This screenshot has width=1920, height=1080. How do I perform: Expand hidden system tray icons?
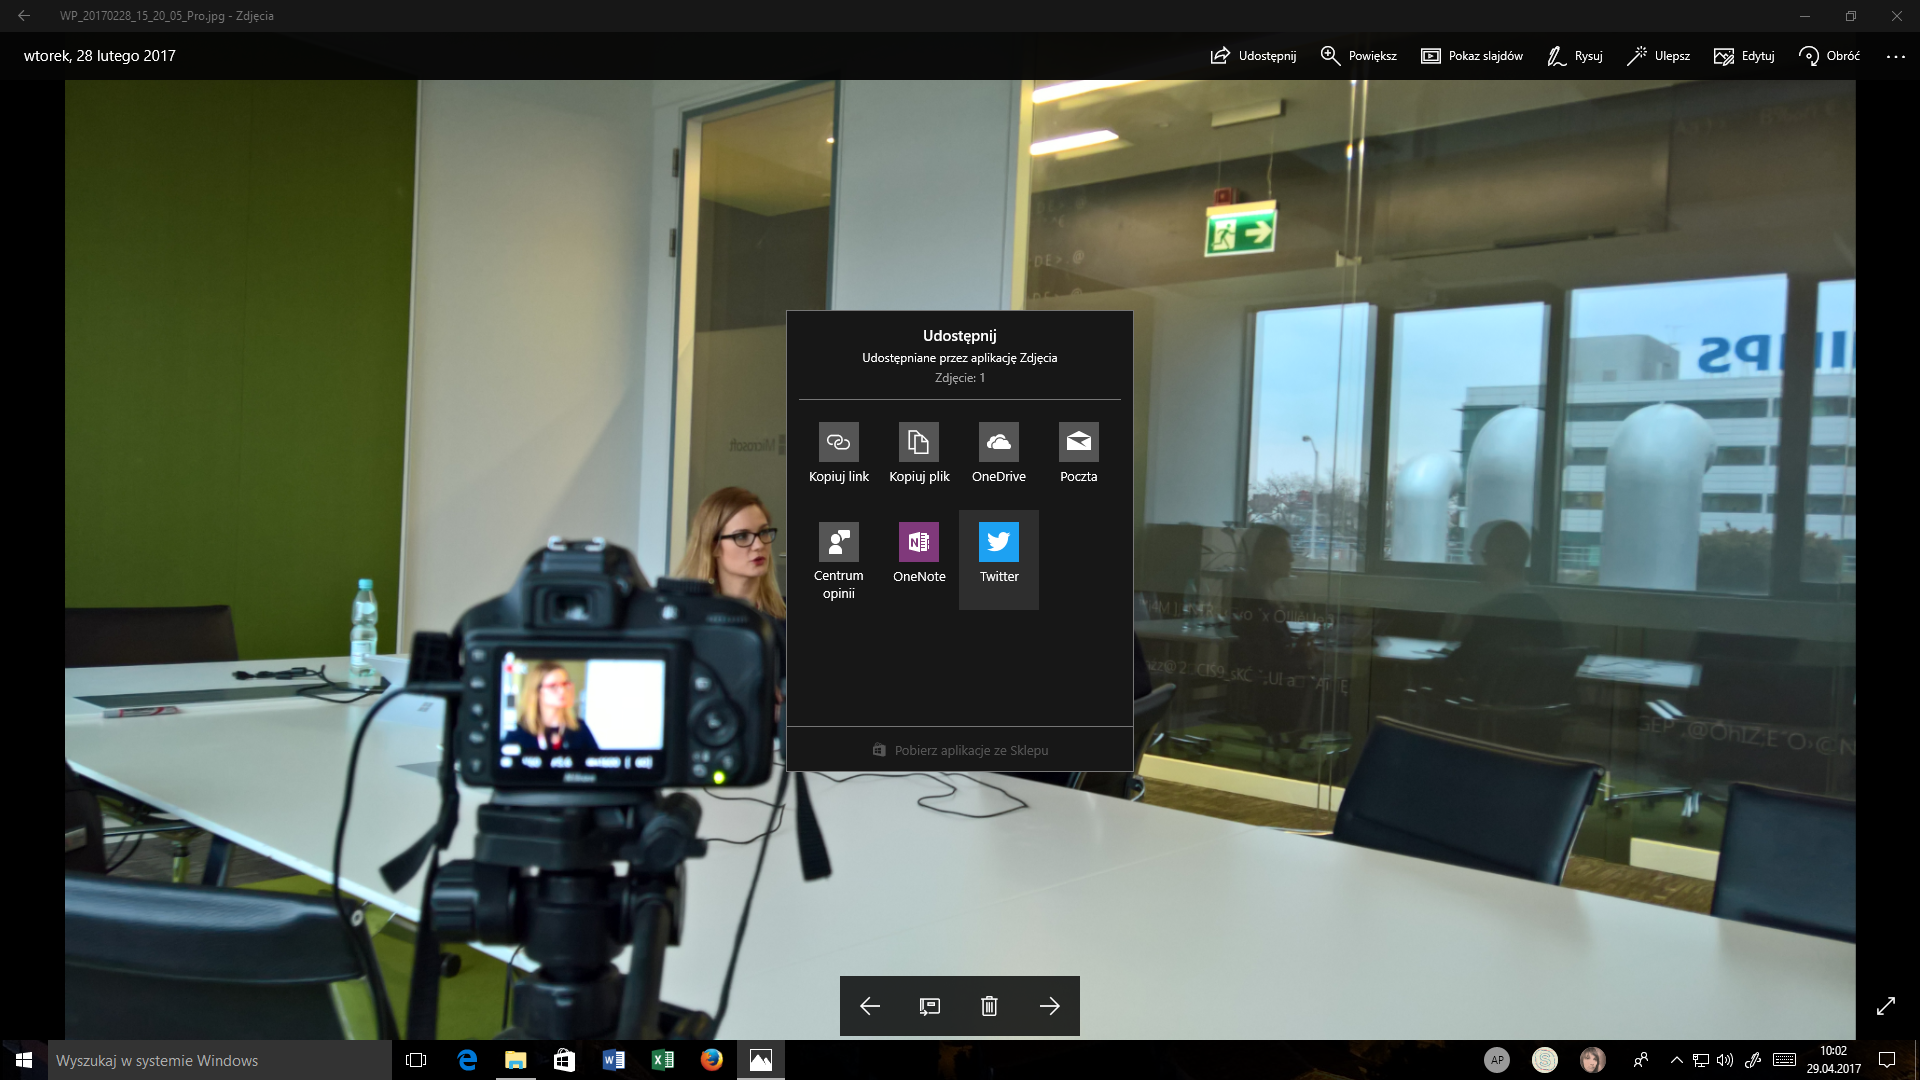click(x=1677, y=1060)
